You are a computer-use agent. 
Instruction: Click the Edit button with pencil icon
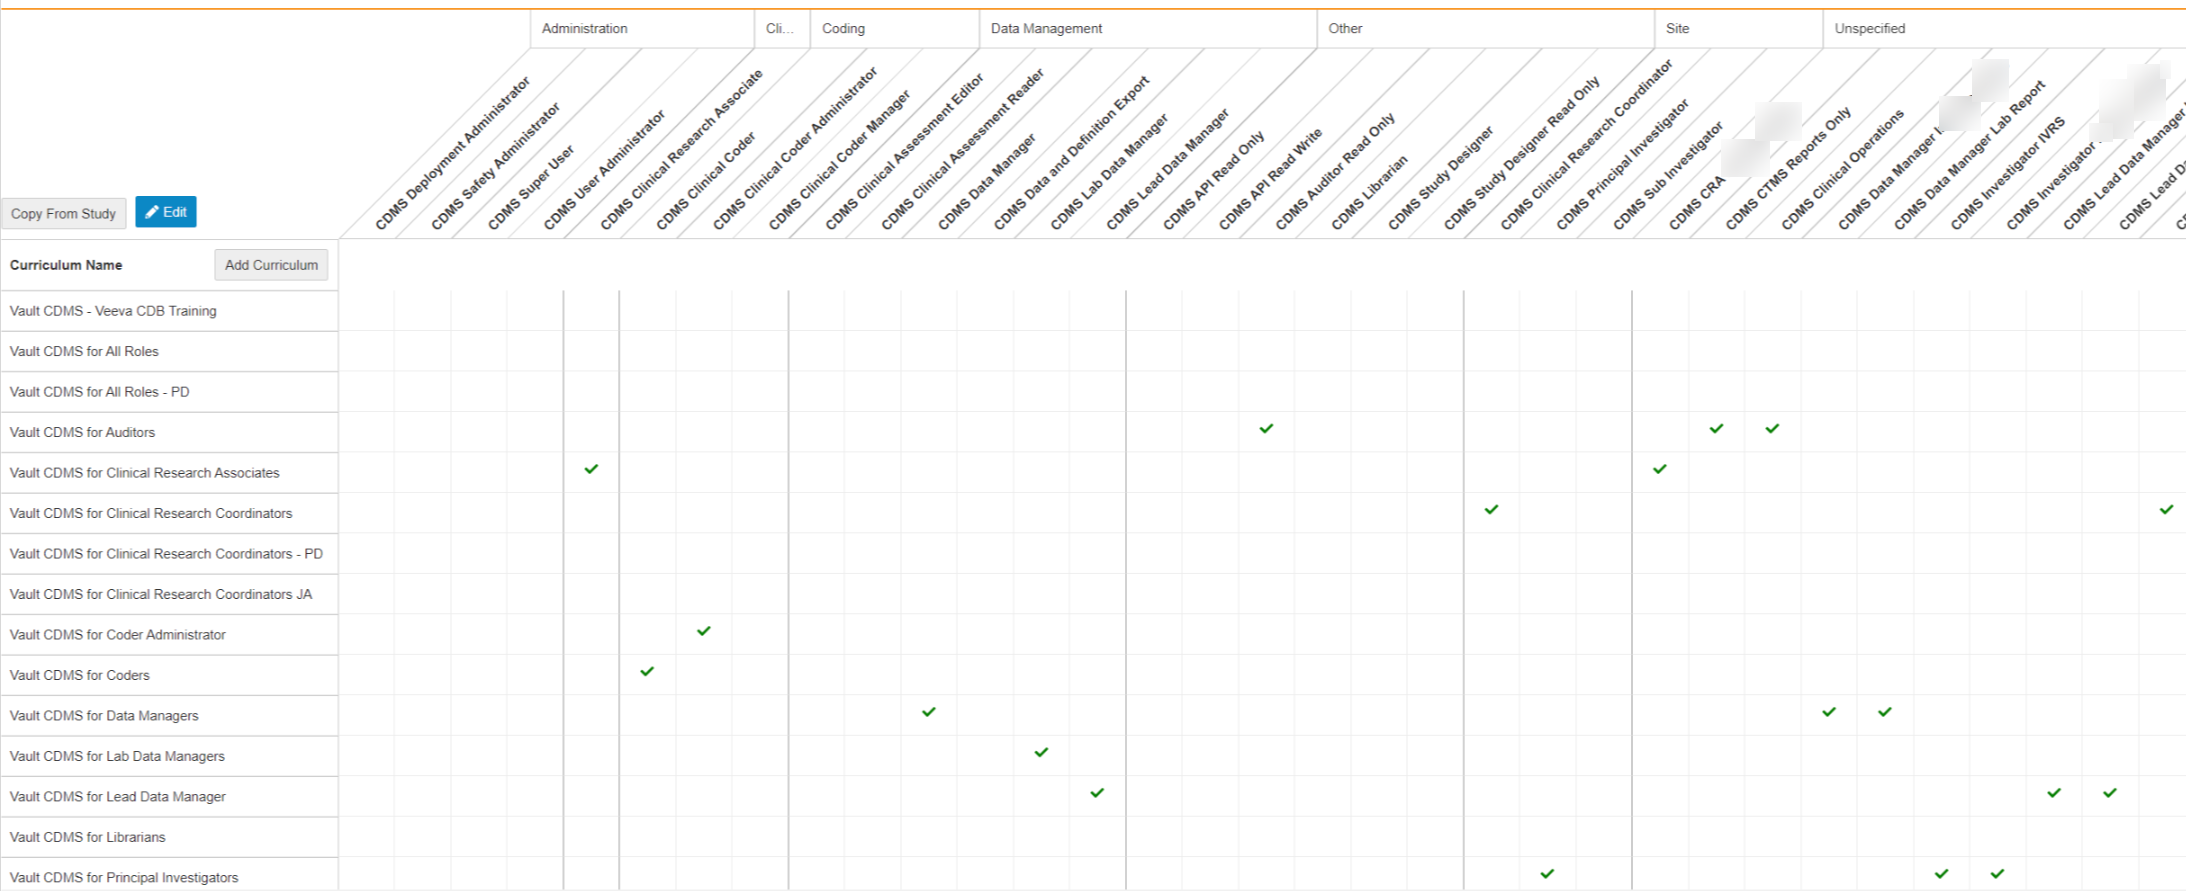[166, 212]
